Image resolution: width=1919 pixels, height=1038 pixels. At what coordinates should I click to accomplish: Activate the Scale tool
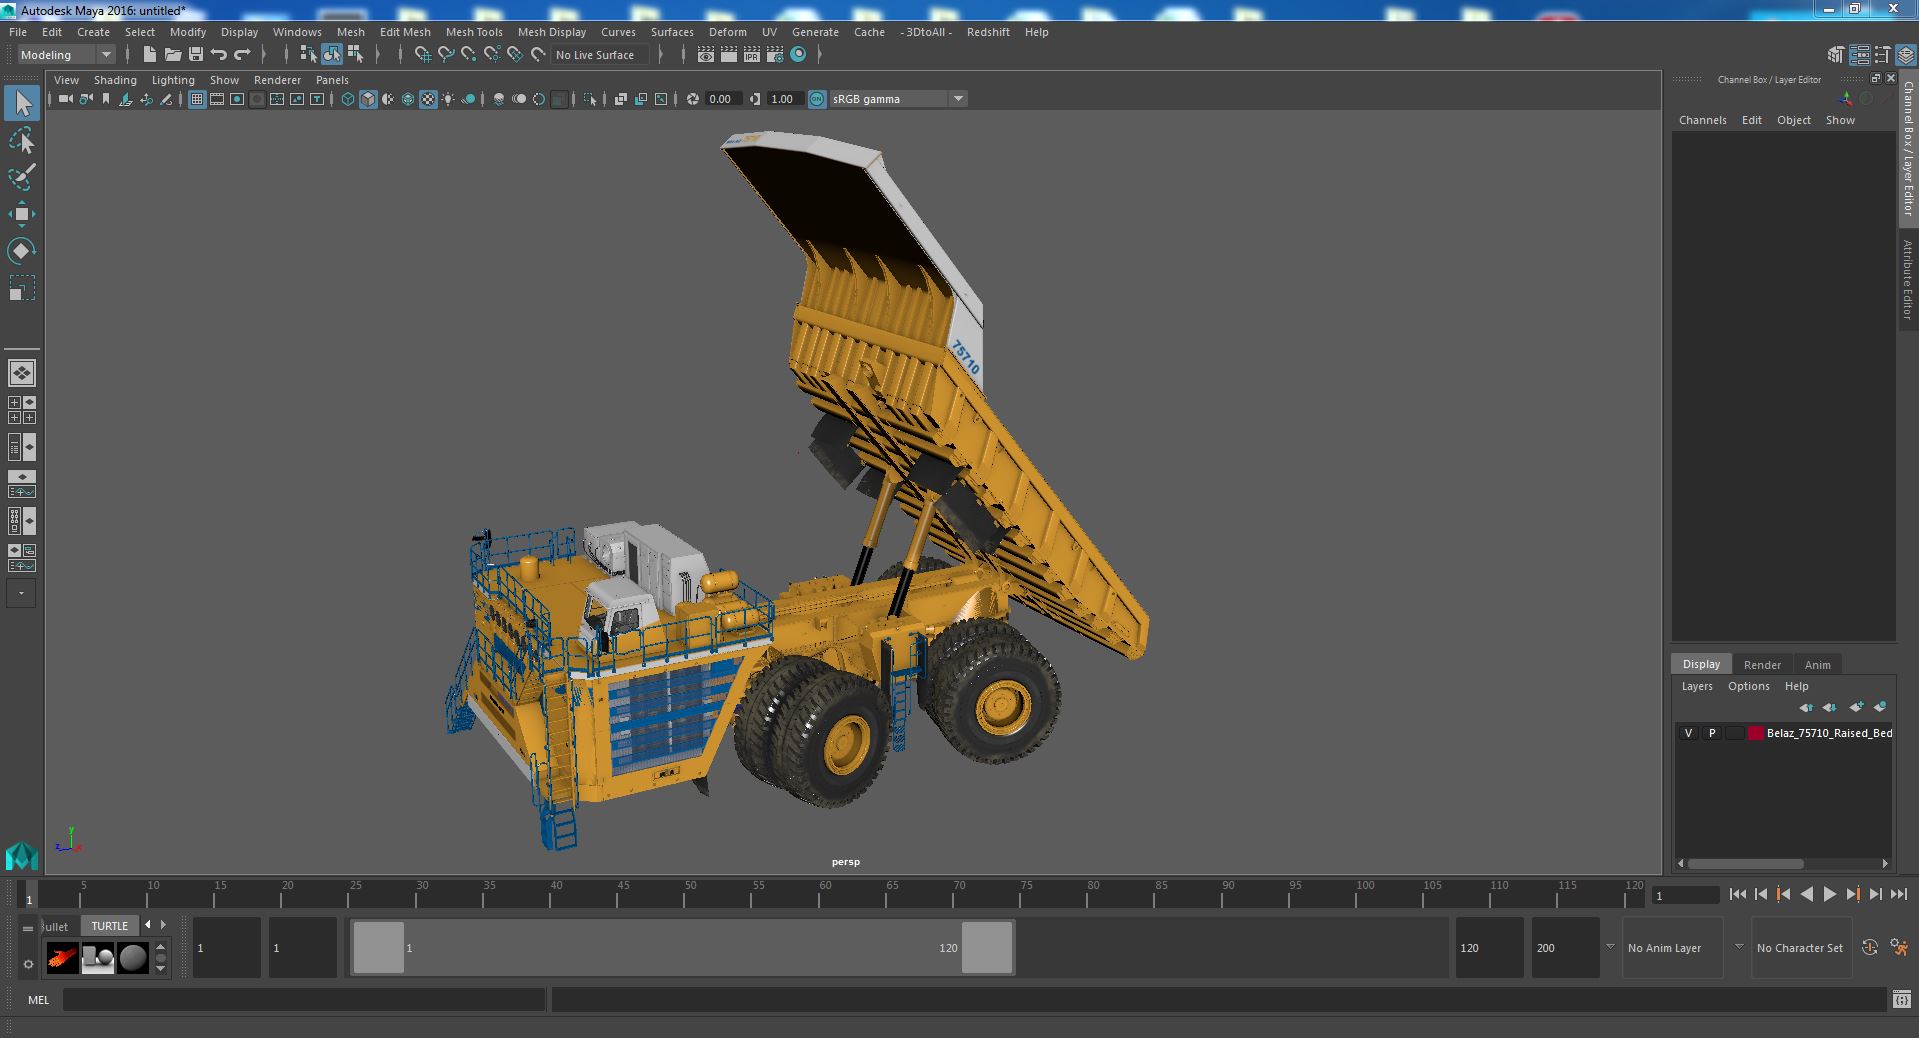pyautogui.click(x=22, y=288)
